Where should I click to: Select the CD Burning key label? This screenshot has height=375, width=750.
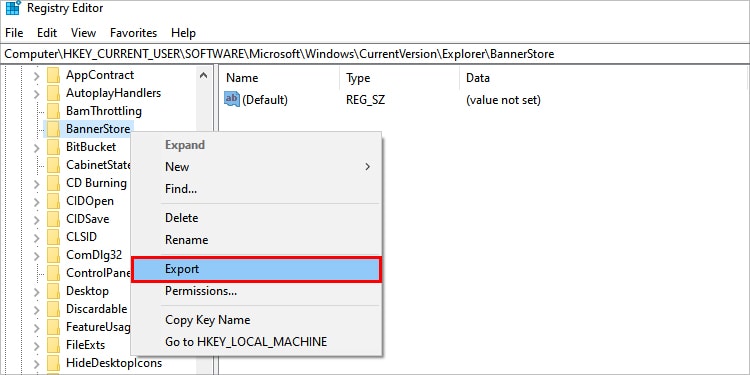click(96, 183)
